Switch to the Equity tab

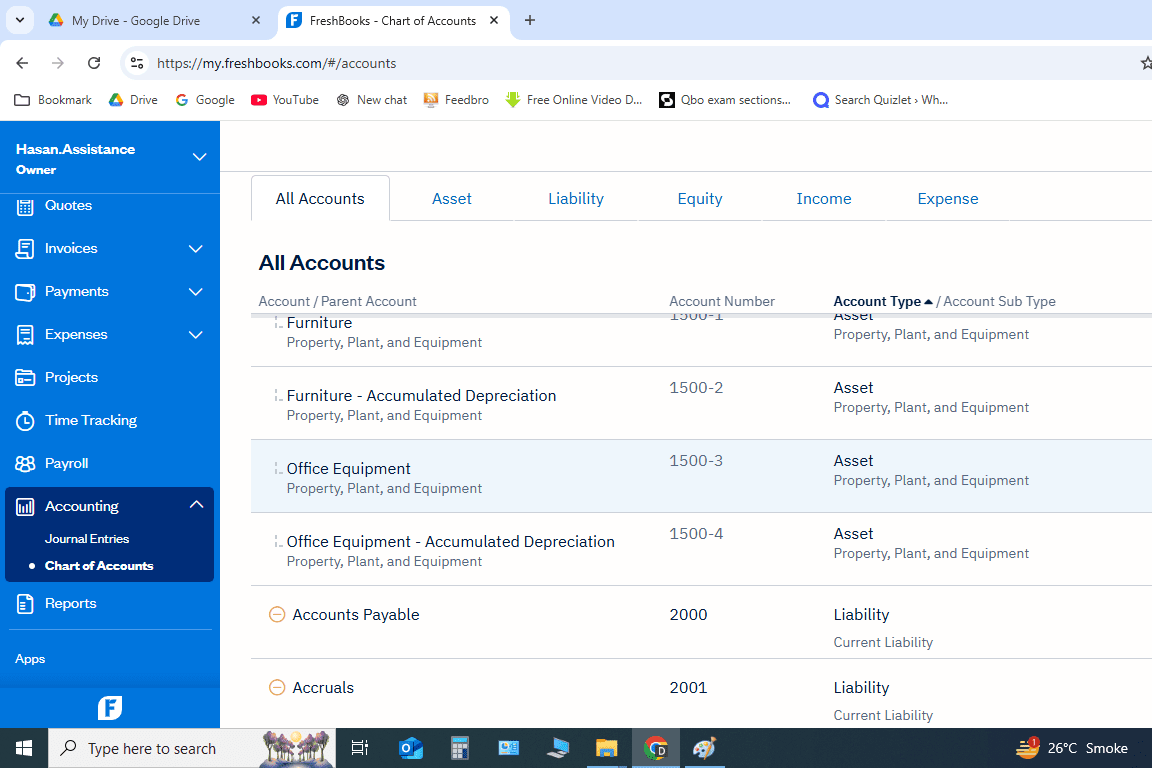coord(699,198)
